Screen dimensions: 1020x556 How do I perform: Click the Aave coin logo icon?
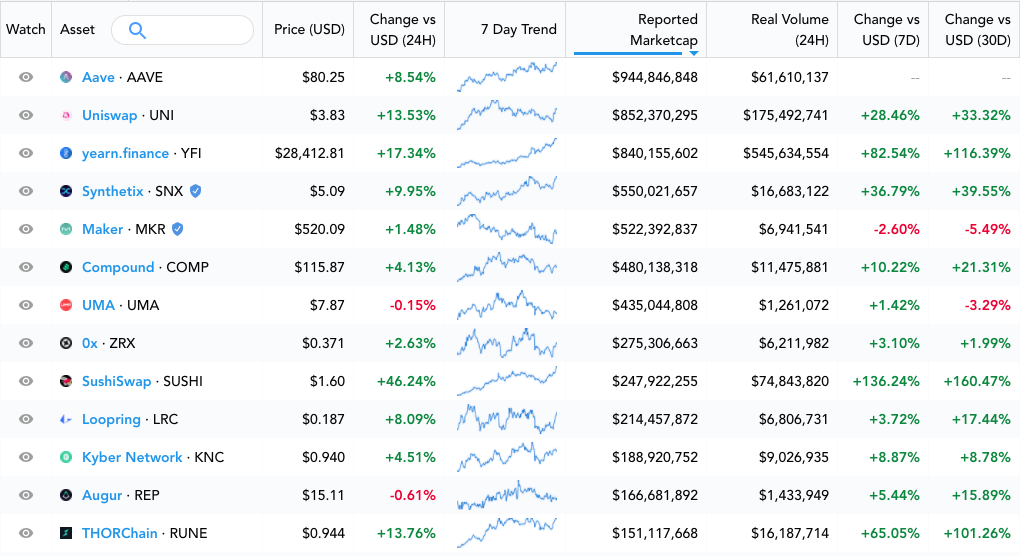click(66, 77)
